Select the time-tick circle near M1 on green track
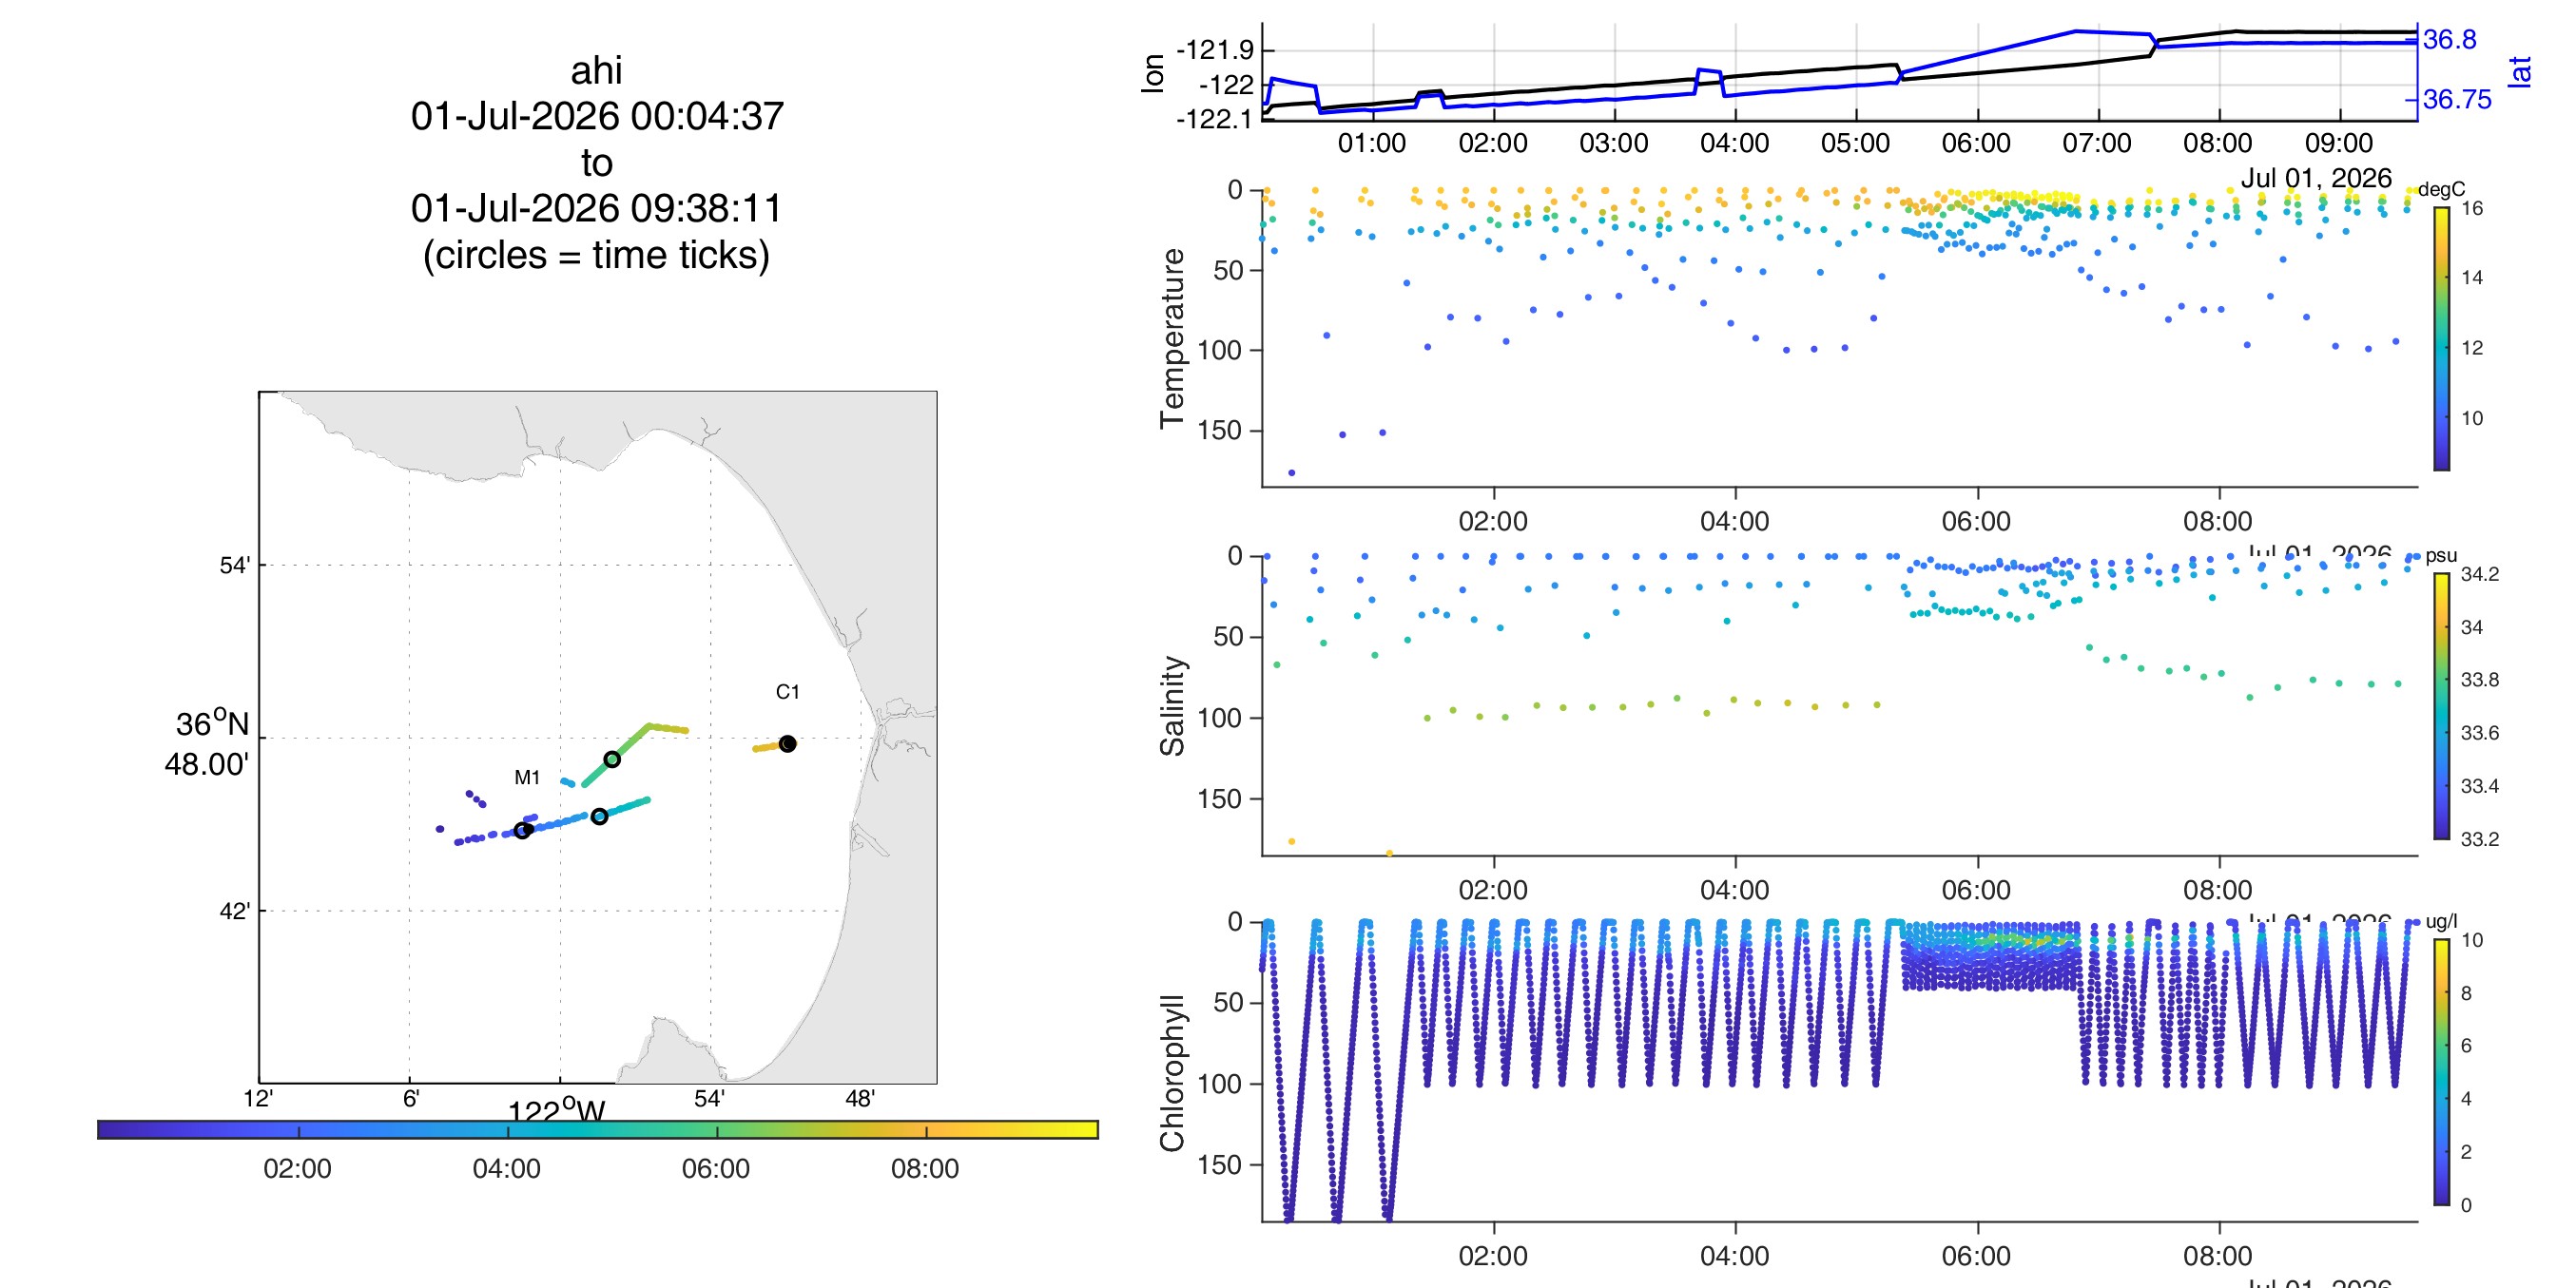The image size is (2576, 1288). [x=612, y=759]
